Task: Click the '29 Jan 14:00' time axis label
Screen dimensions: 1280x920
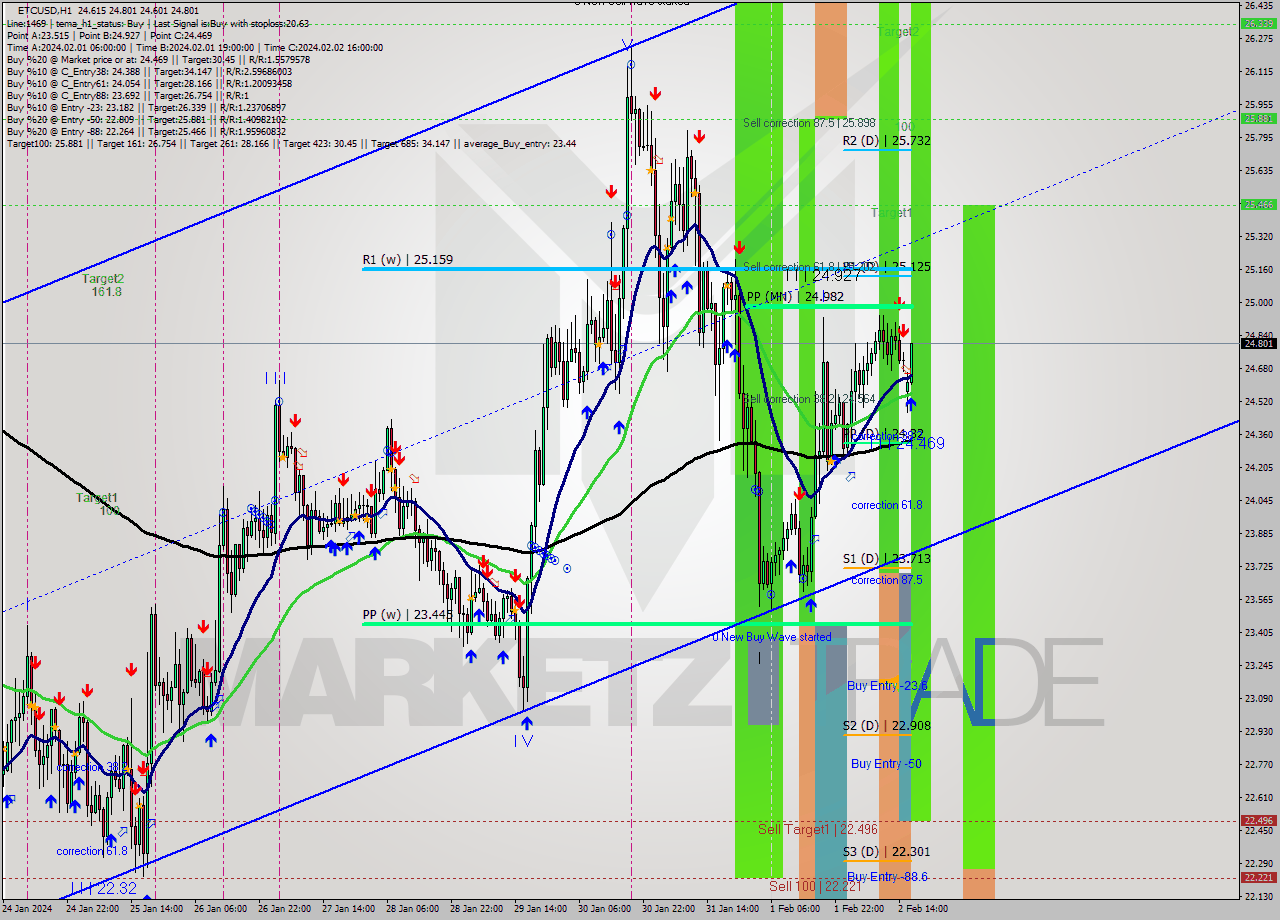Action: [539, 909]
